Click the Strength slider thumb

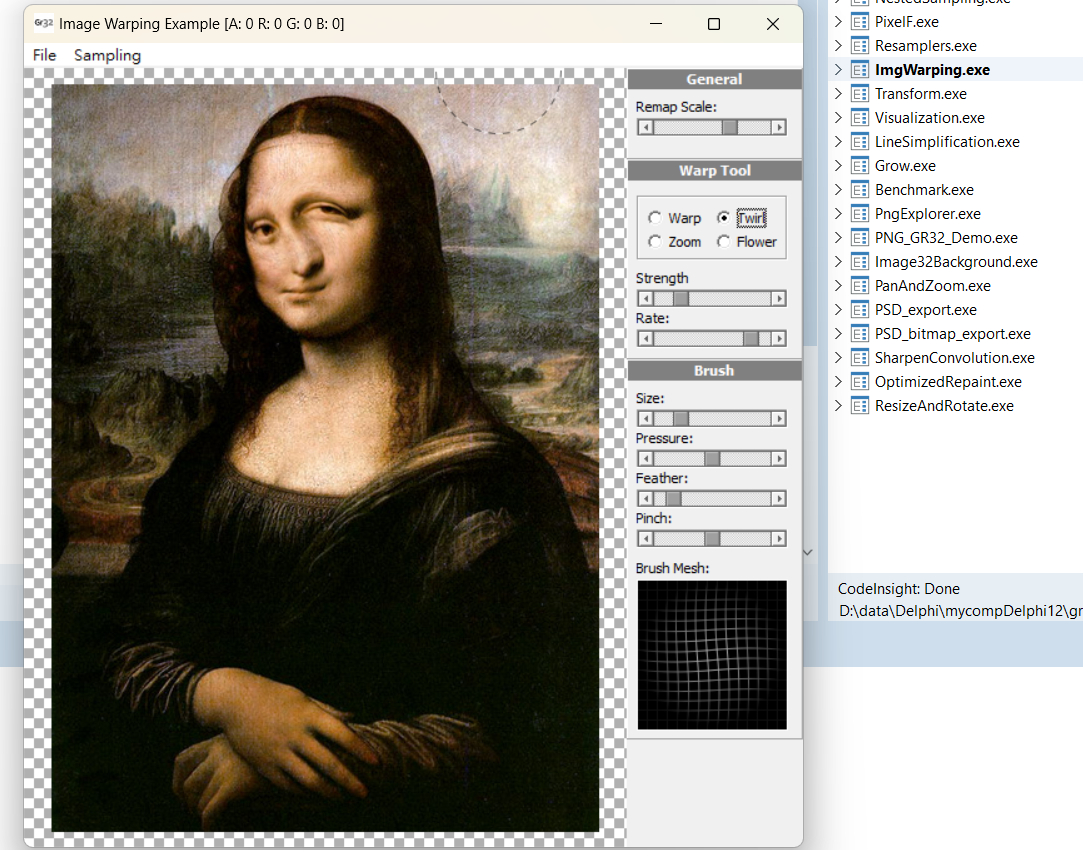tap(681, 298)
